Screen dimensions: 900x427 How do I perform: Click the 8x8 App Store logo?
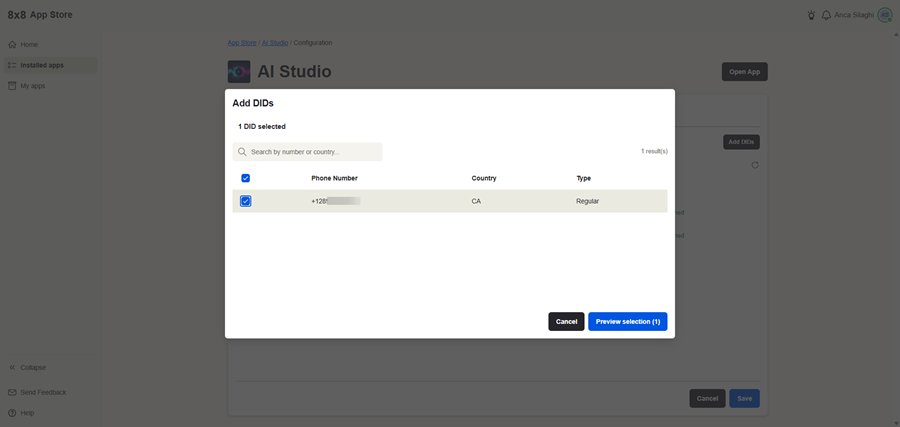(x=40, y=15)
